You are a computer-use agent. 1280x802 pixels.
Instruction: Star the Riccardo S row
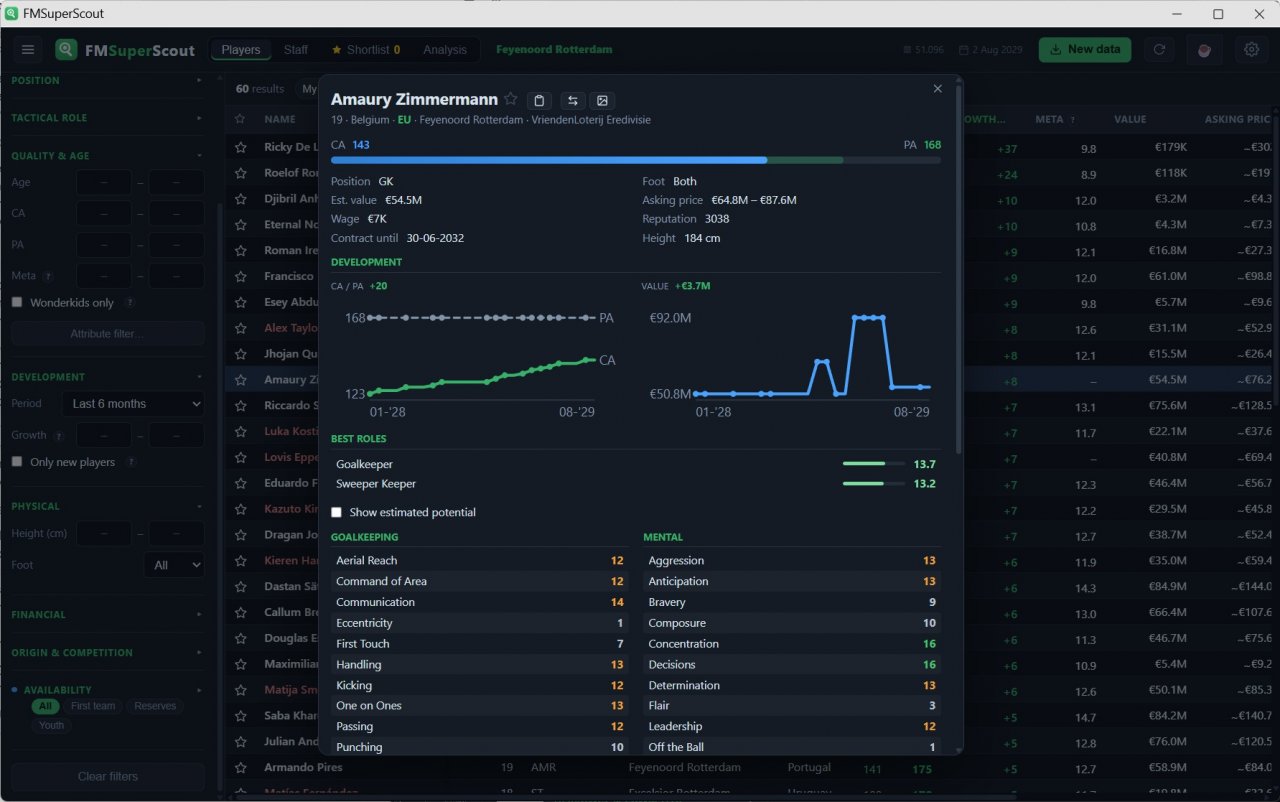coord(240,406)
